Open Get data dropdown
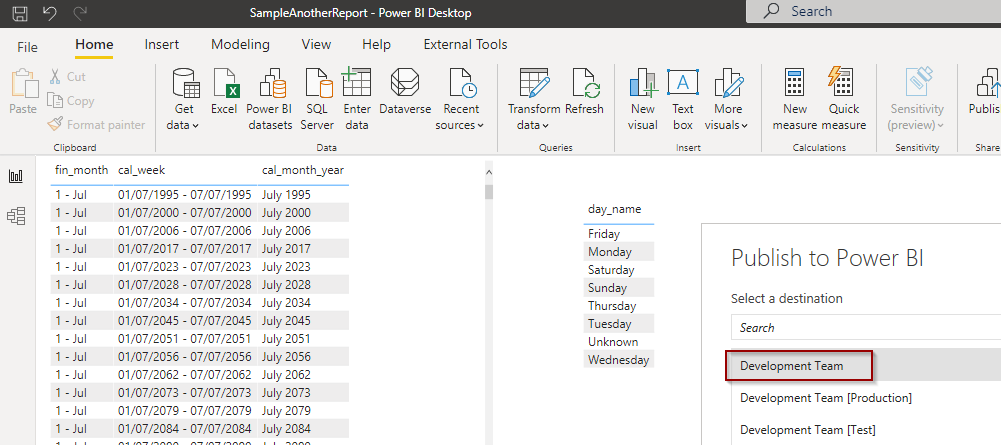This screenshot has width=1001, height=445. coord(183,100)
